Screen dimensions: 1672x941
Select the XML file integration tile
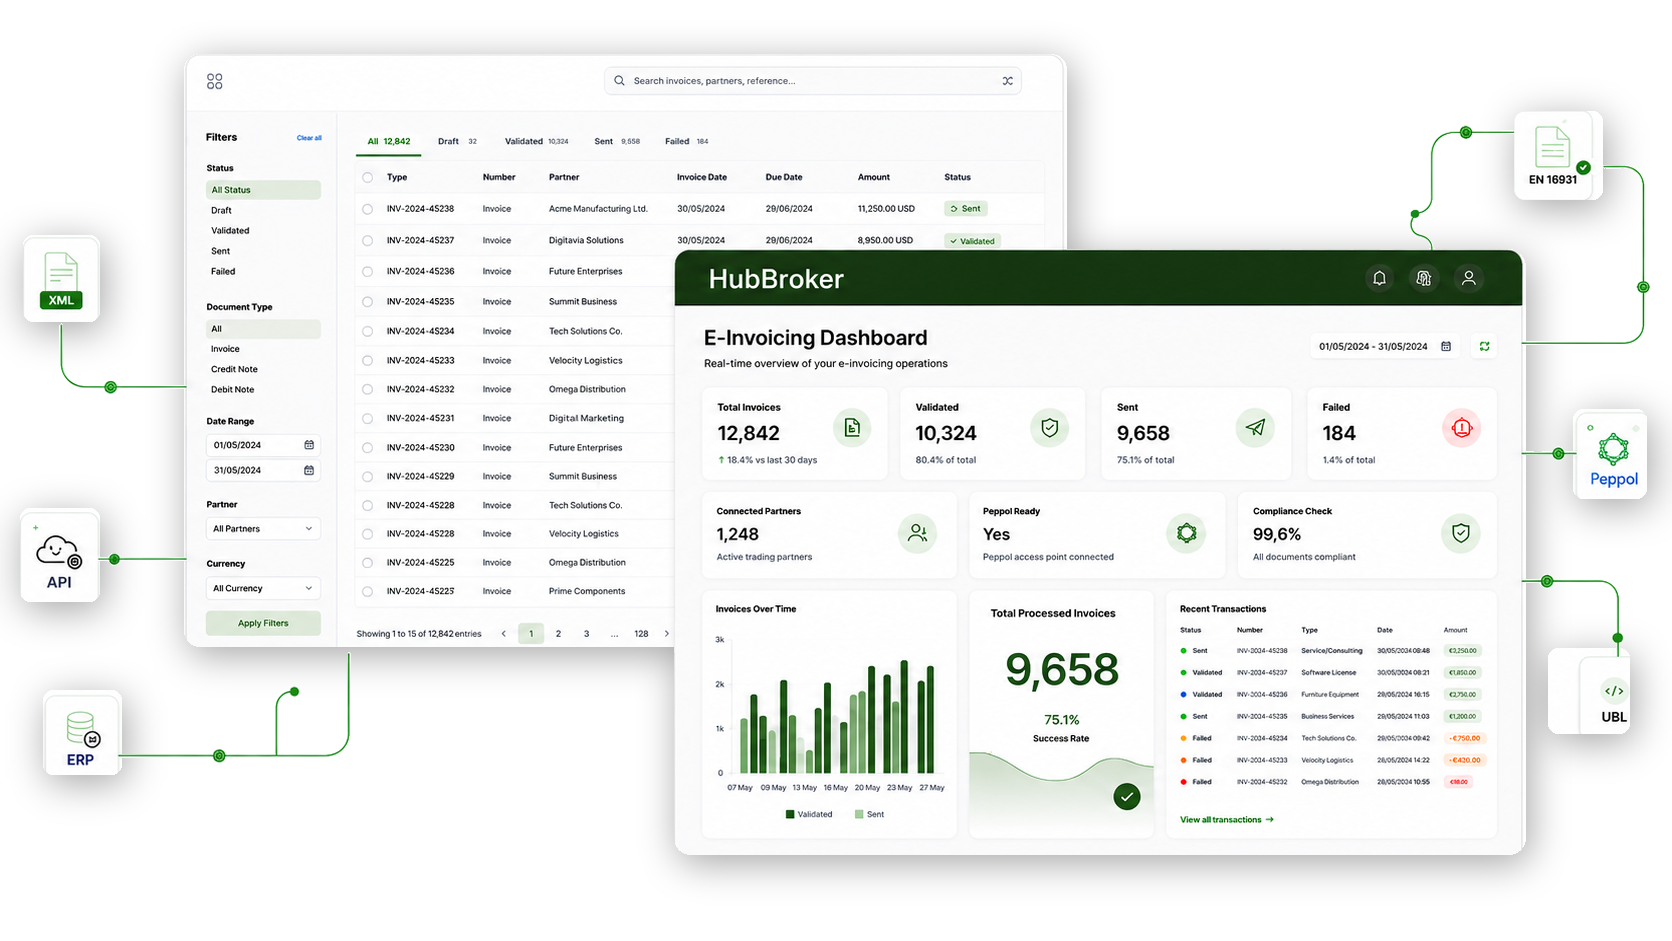coord(61,279)
